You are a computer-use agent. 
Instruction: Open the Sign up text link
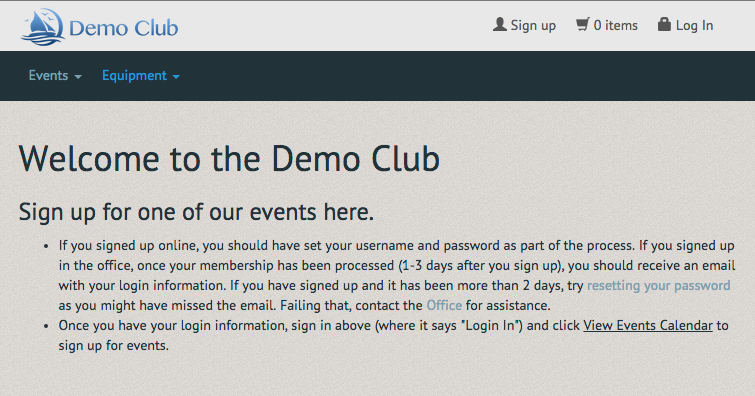pos(533,26)
